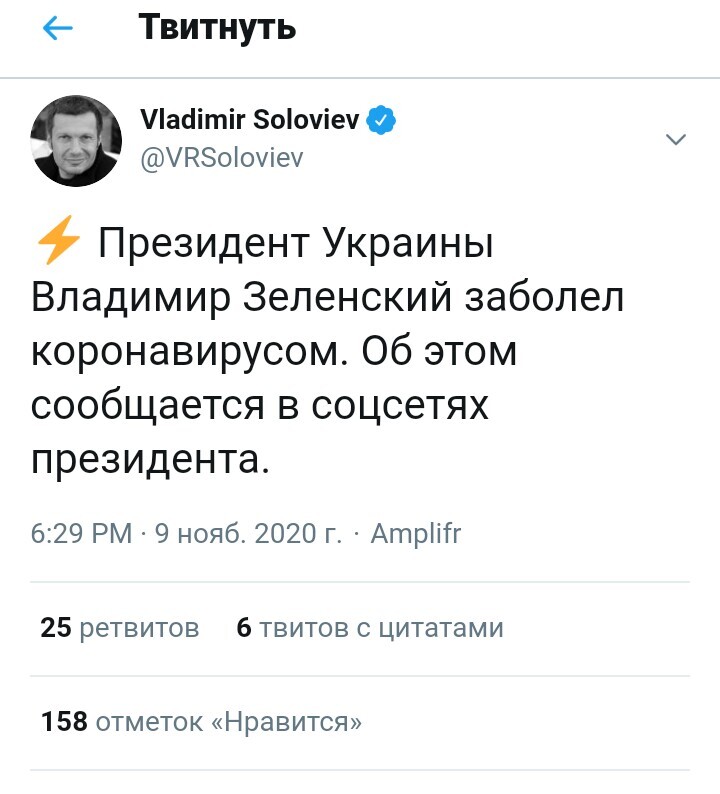Click Президент Украины in the tweet text
Viewport: 720px width, 794px height.
[296, 243]
